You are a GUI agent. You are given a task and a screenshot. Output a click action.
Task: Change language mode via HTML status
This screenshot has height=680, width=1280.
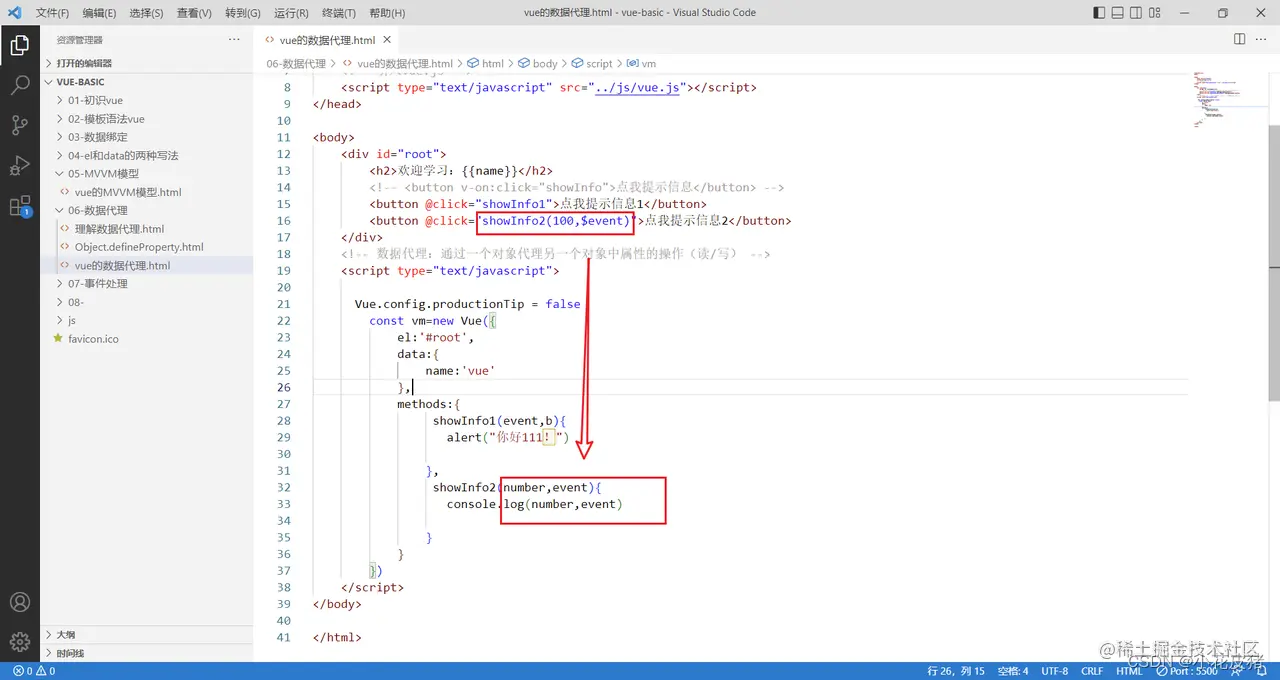coord(1129,671)
